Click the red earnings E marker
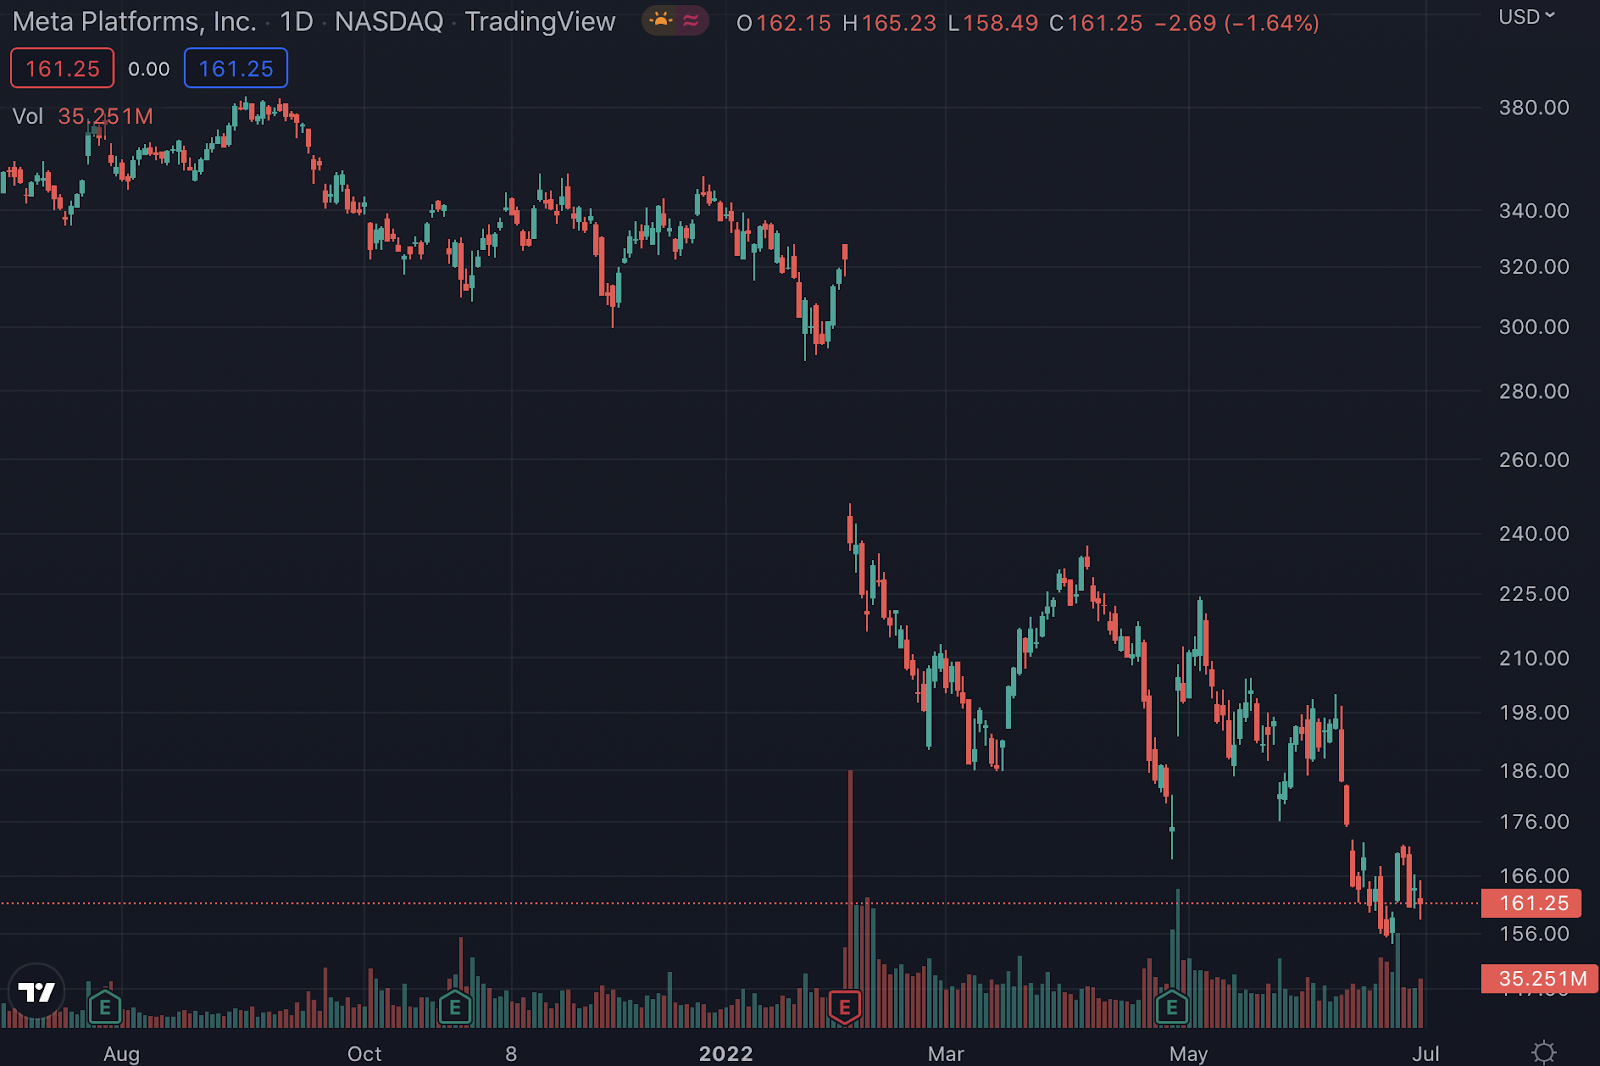The height and width of the screenshot is (1066, 1600). click(x=845, y=1007)
